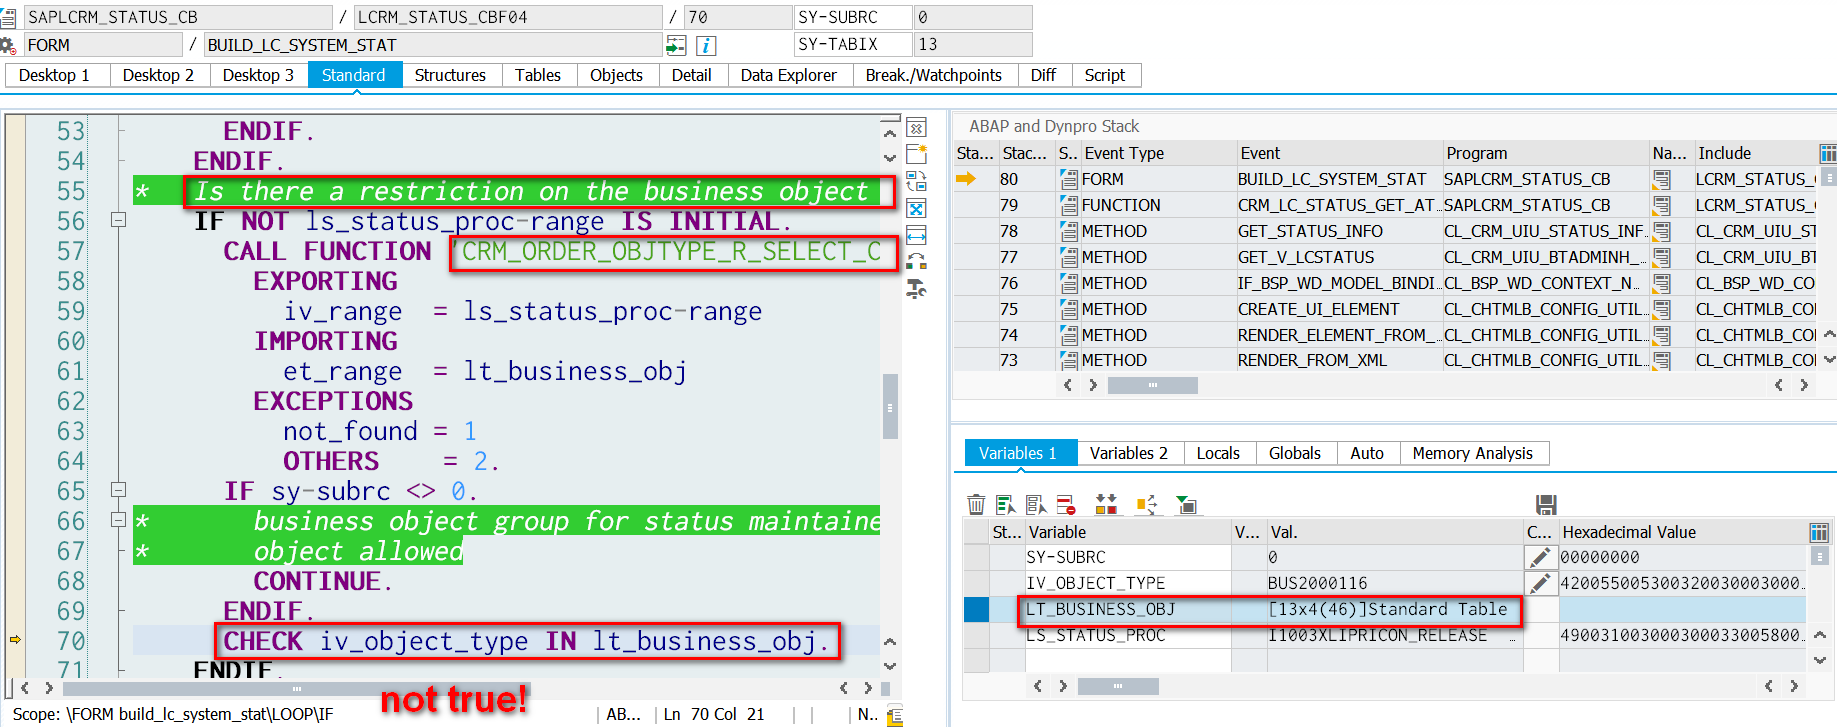The height and width of the screenshot is (727, 1837).
Task: Click the navigate-to-source icon beside BUILD_LC_SYSTEM_STAT field
Action: click(676, 45)
